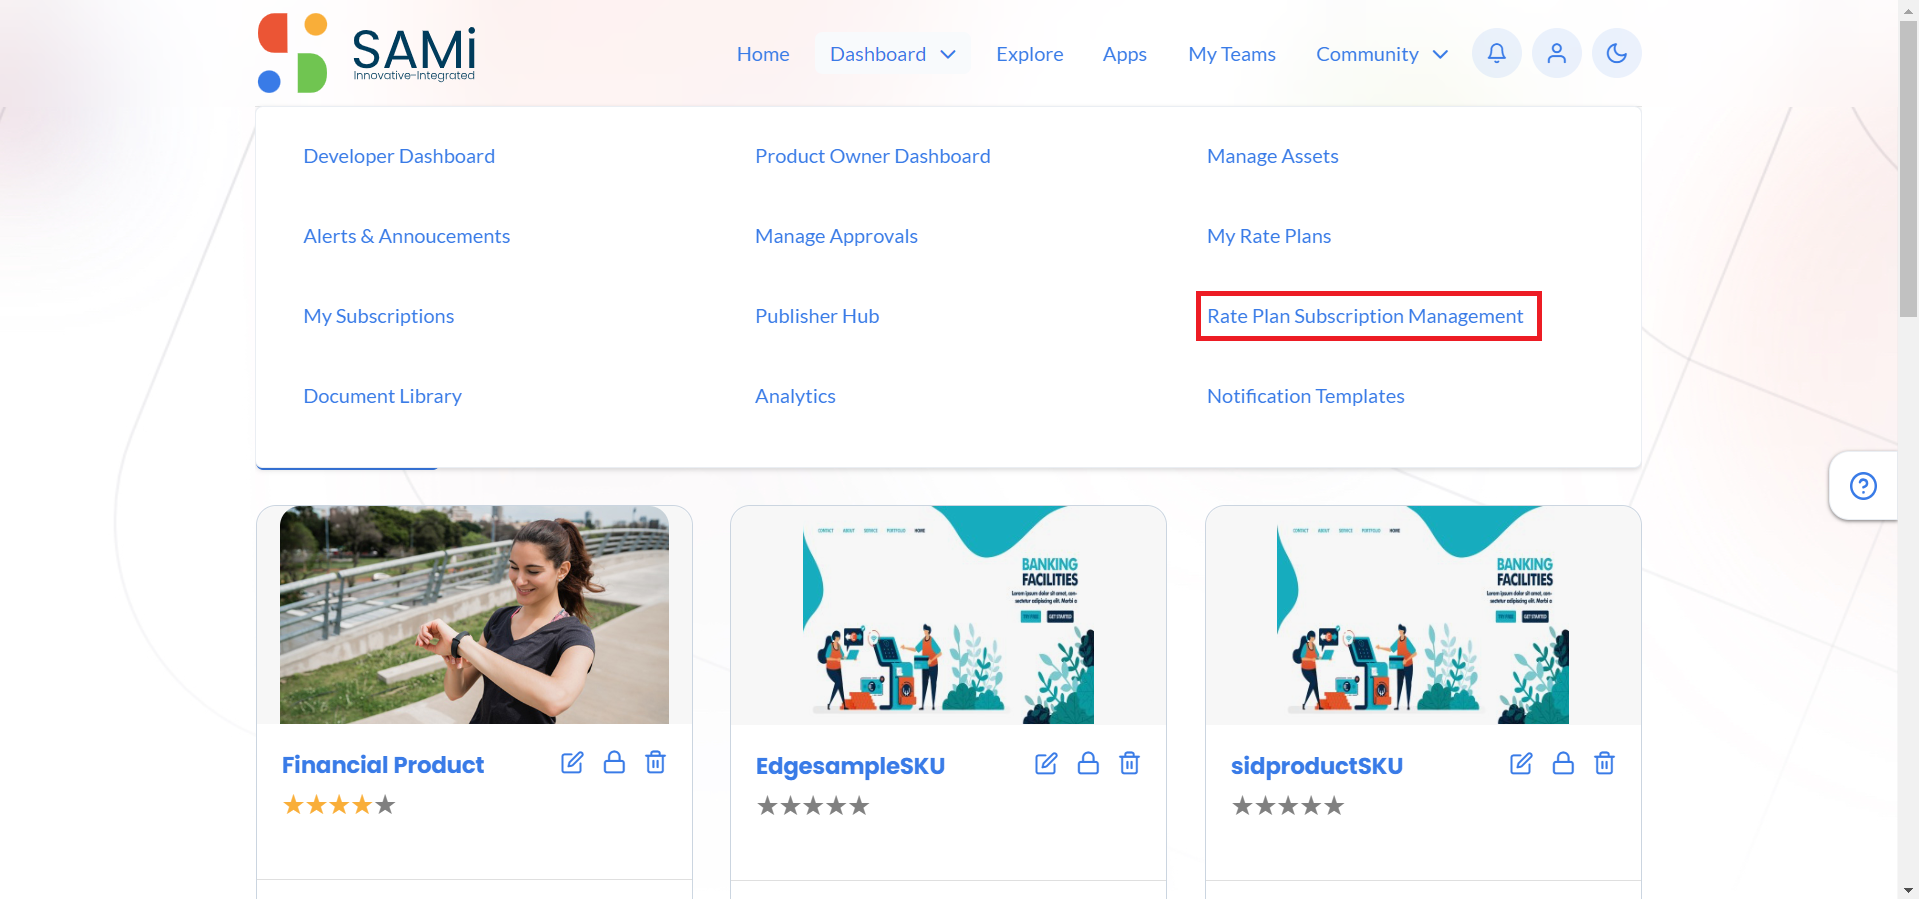Click the SAMi logo
1920x899 pixels.
click(x=366, y=53)
